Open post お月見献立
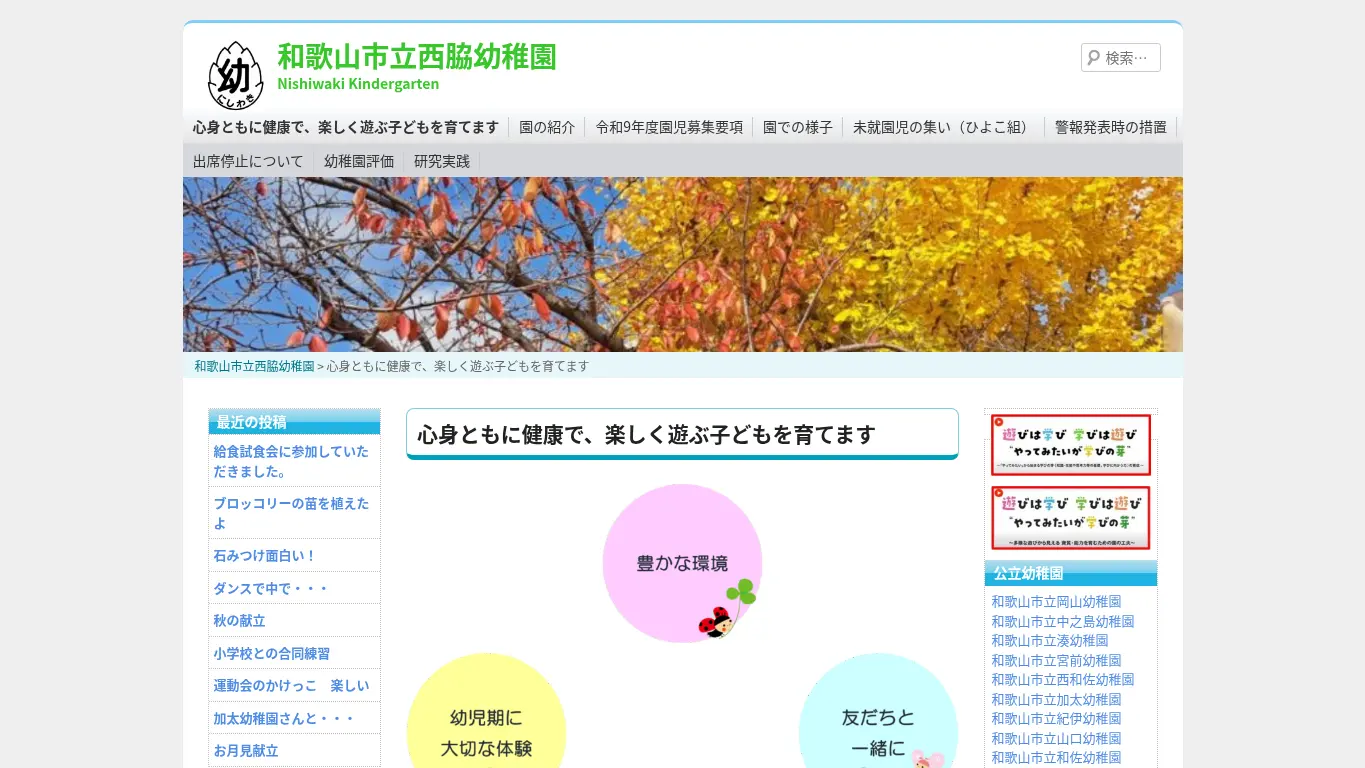This screenshot has height=768, width=1365. pos(245,751)
